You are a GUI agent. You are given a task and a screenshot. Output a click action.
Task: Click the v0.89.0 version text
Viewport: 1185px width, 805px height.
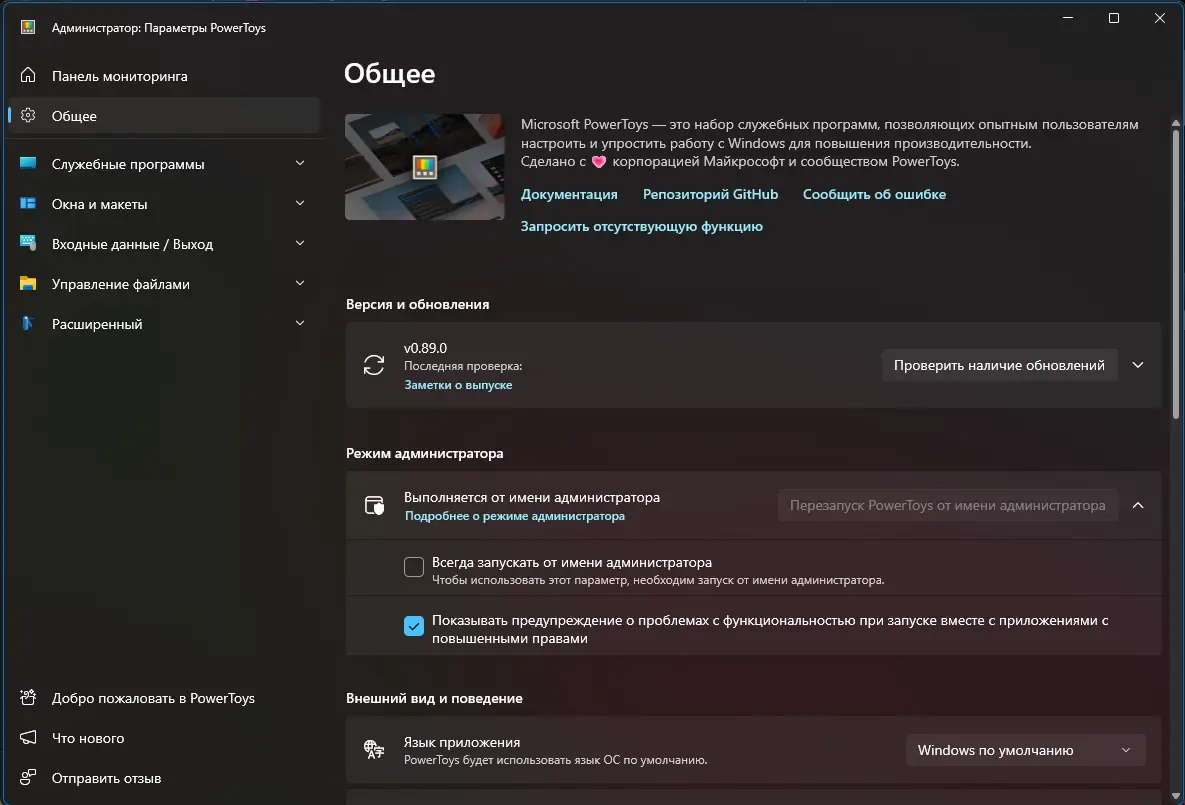(x=425, y=348)
